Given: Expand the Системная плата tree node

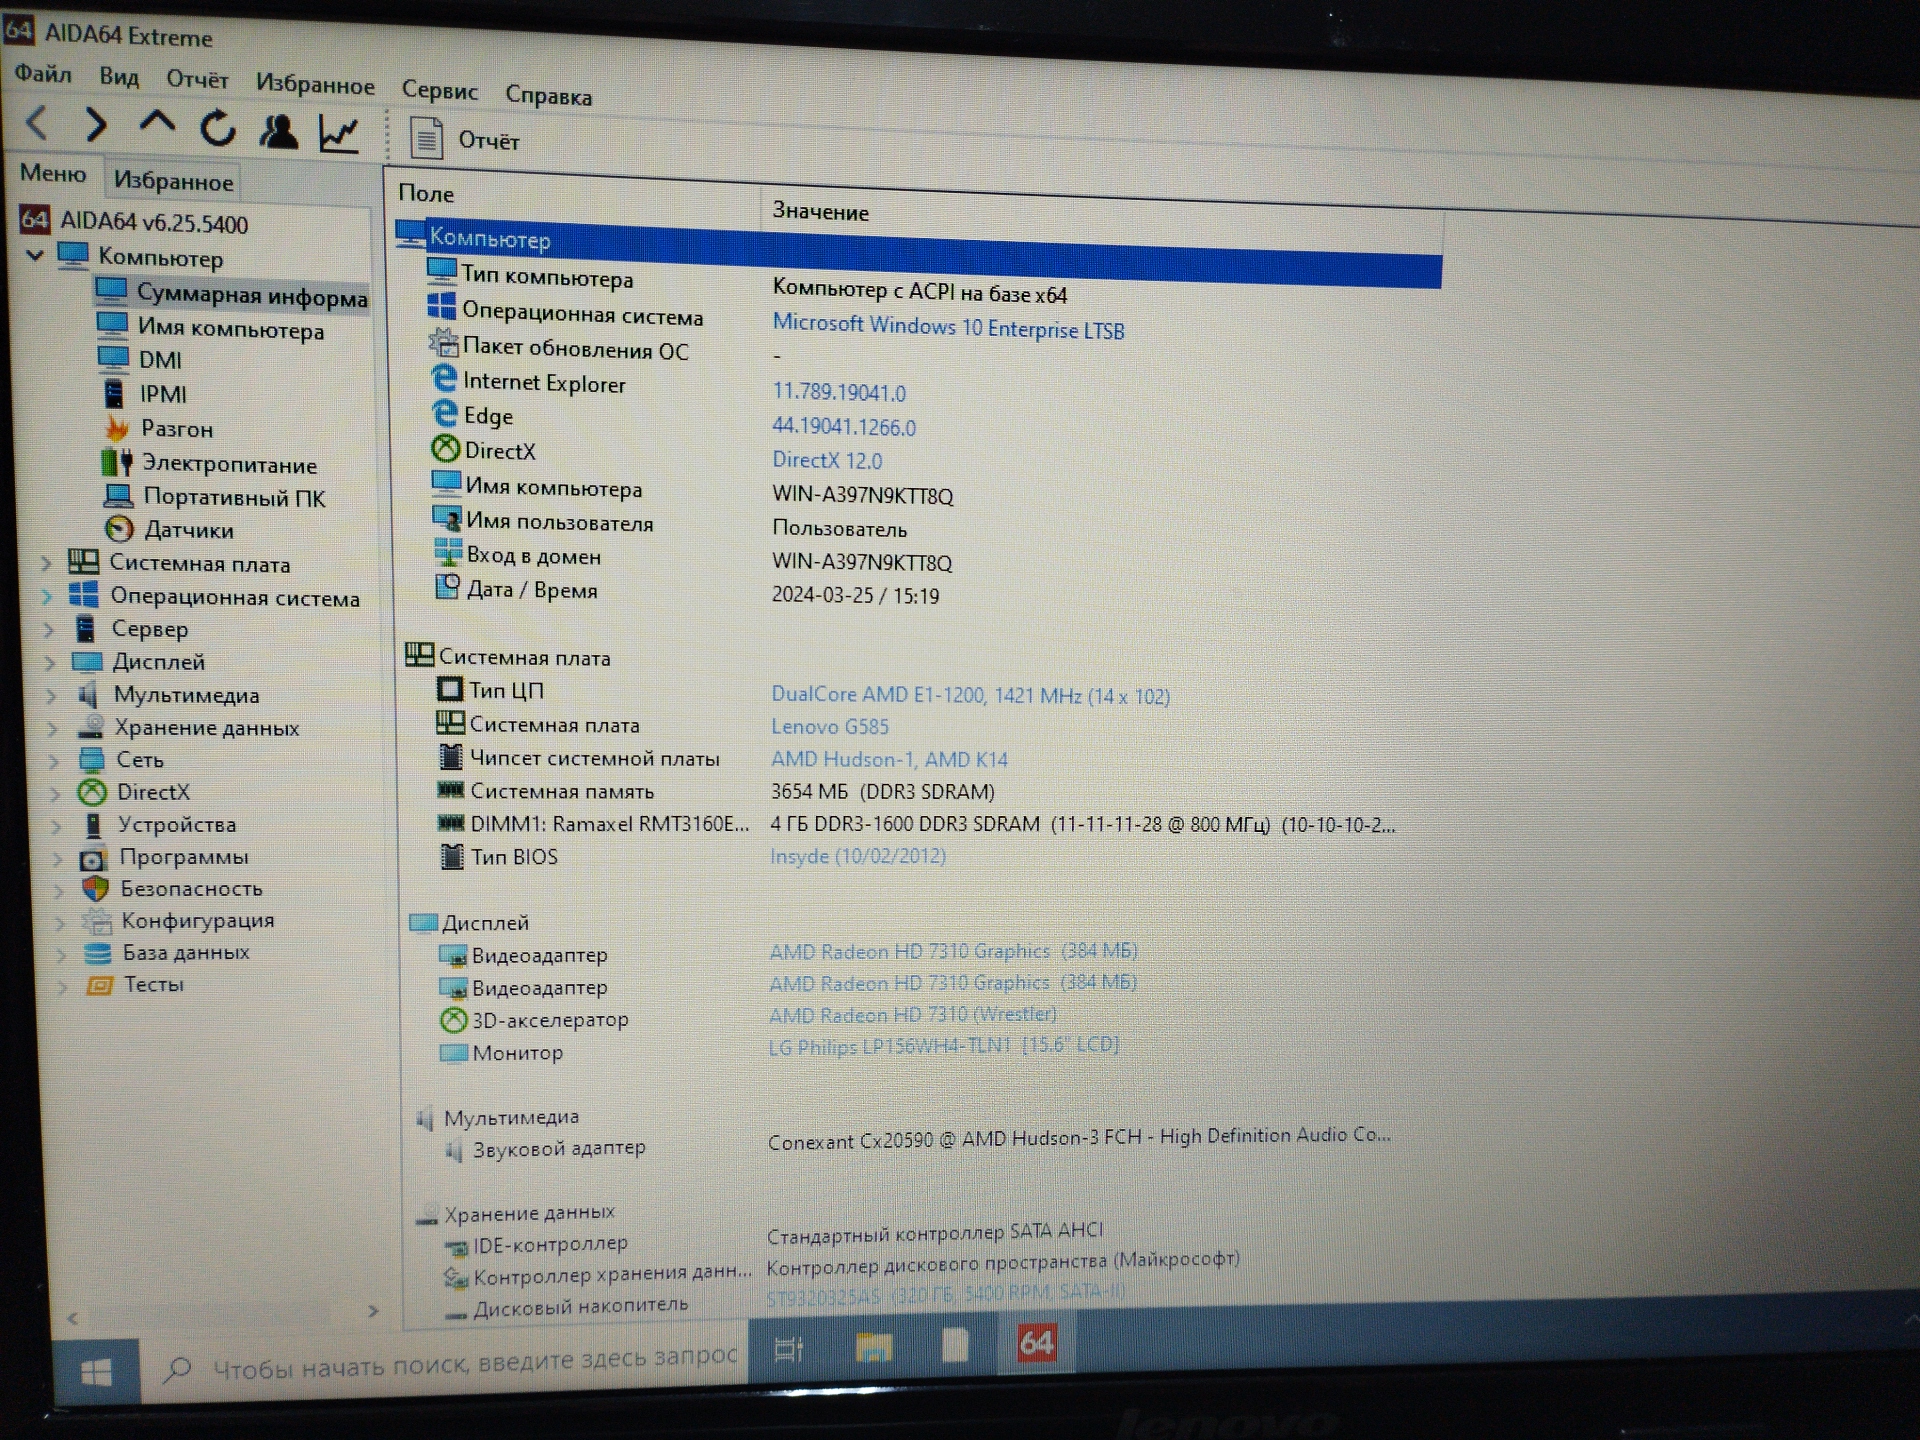Looking at the screenshot, I should (46, 563).
